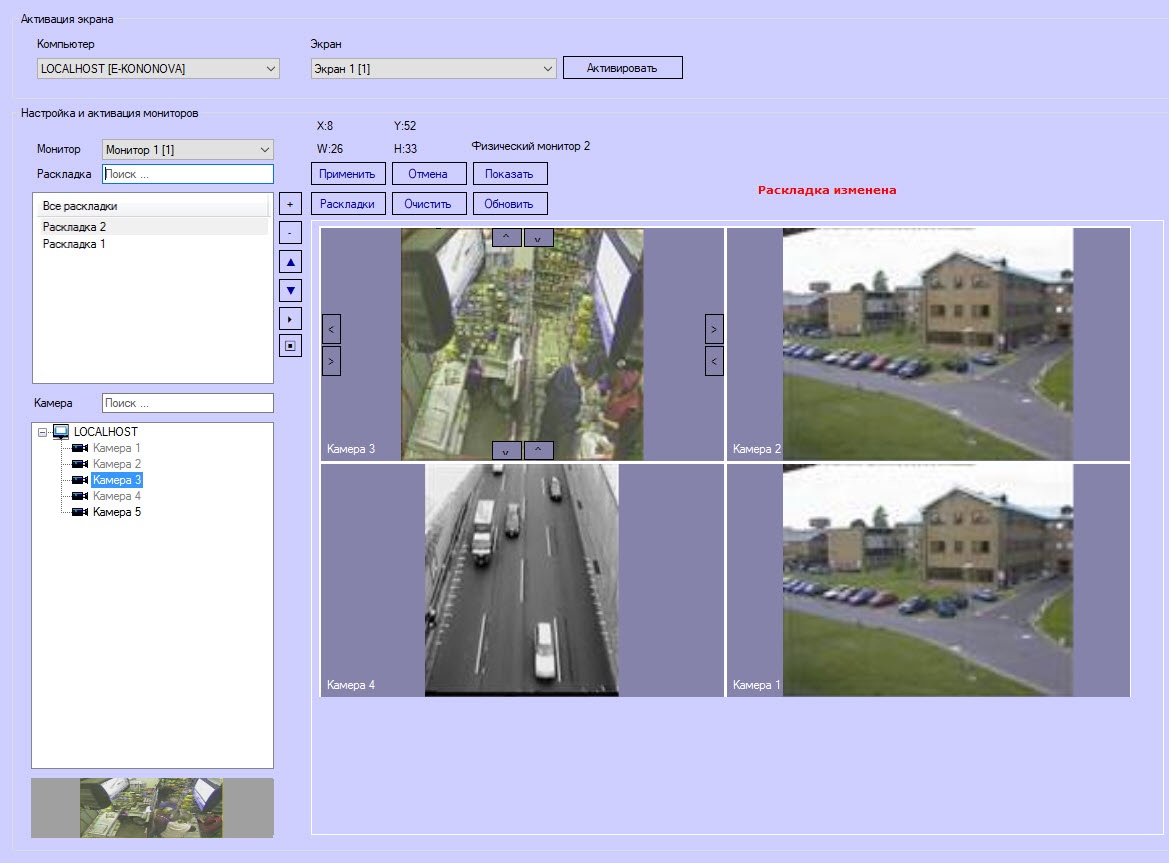This screenshot has width=1169, height=863.
Task: Click the Очистить button
Action: [428, 204]
